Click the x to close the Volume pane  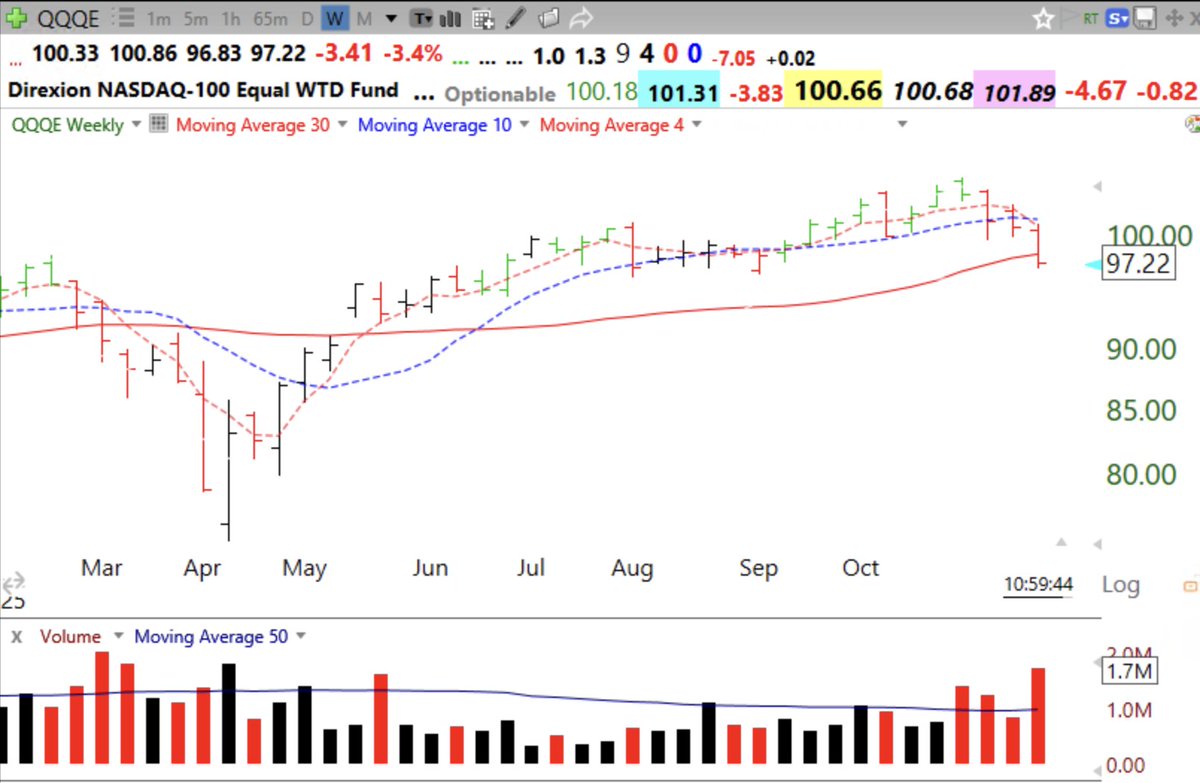click(x=16, y=636)
